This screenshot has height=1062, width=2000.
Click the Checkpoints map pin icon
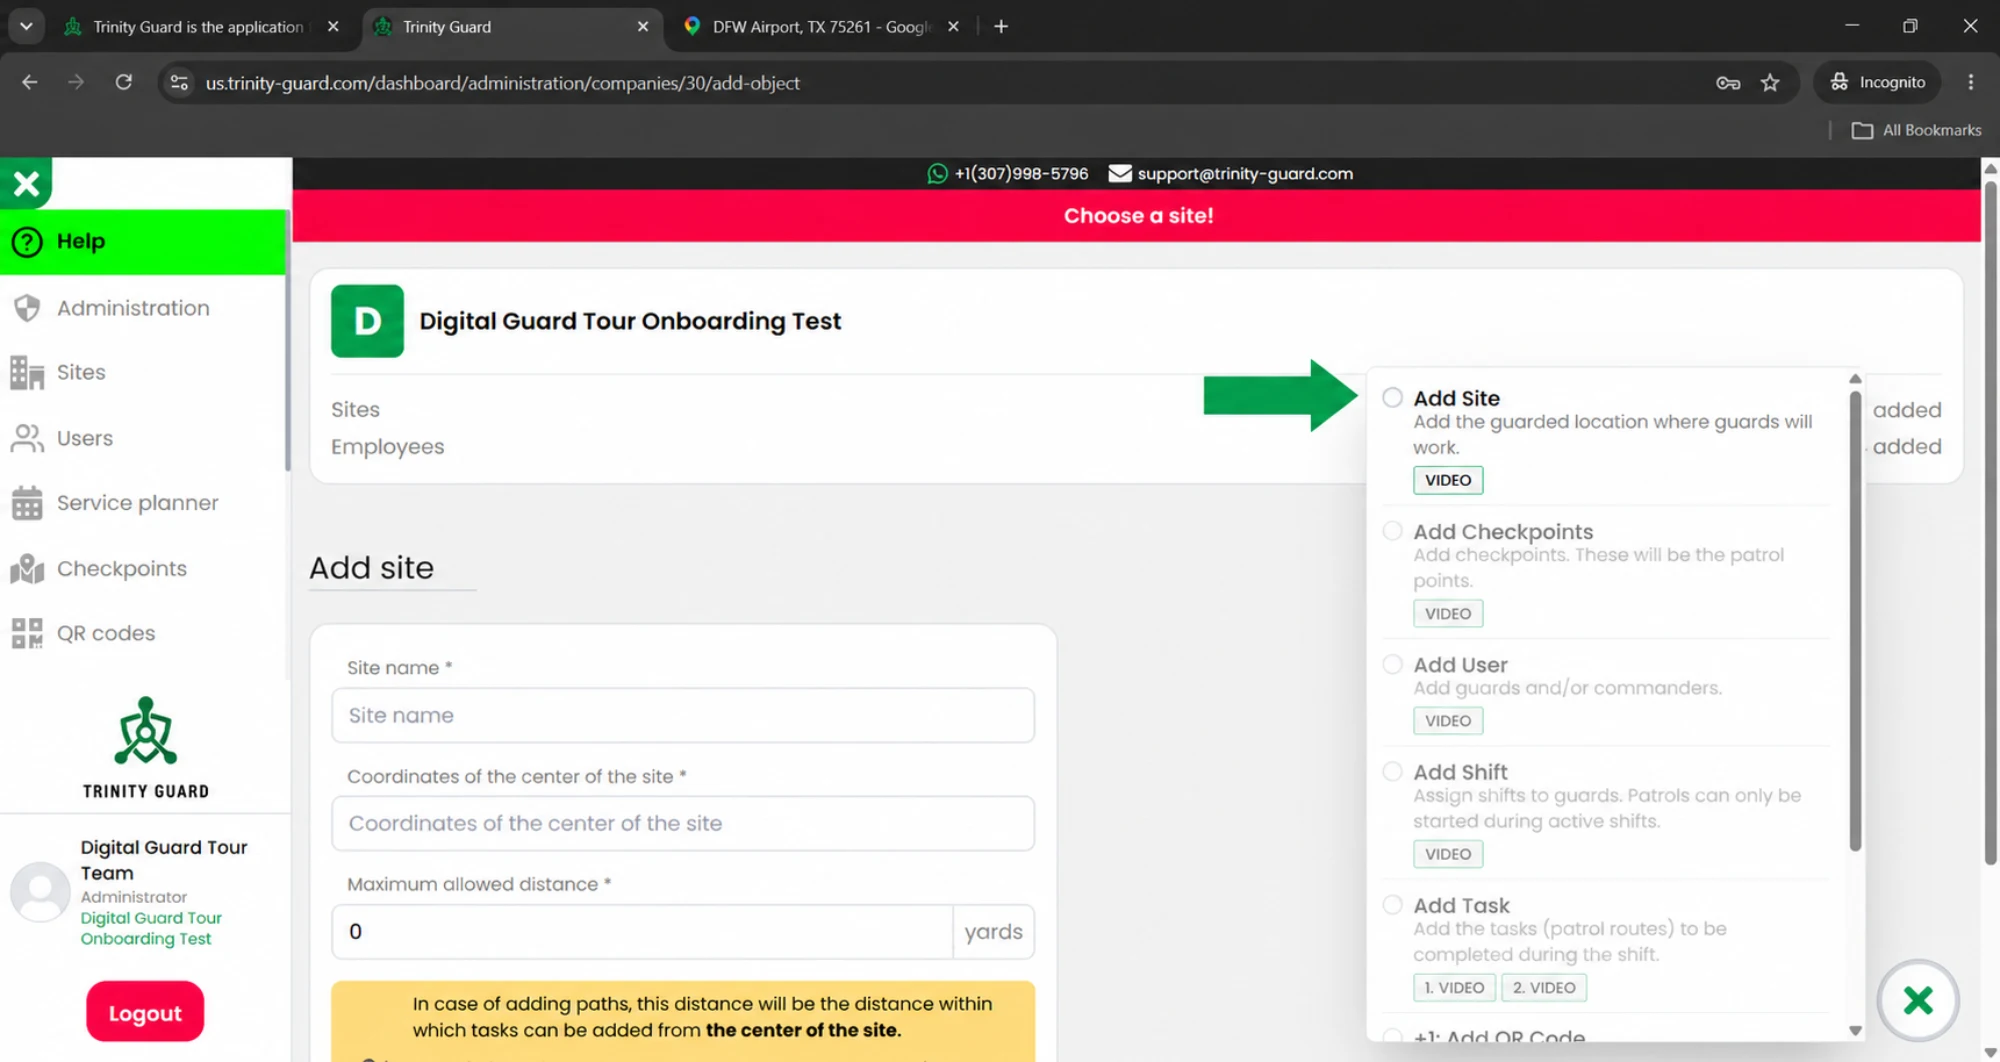27,568
